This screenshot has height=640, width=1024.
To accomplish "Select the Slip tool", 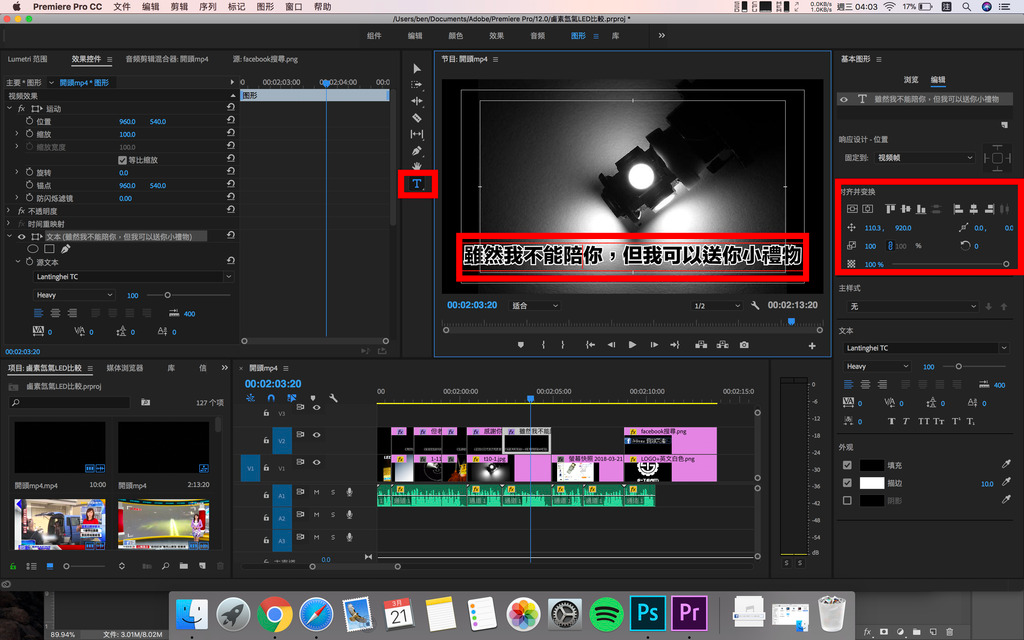I will [417, 134].
